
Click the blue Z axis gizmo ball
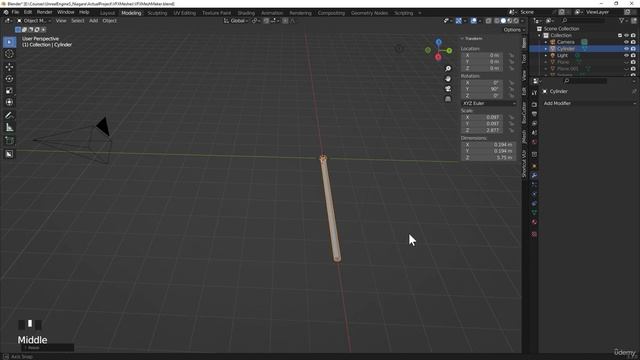point(438,42)
